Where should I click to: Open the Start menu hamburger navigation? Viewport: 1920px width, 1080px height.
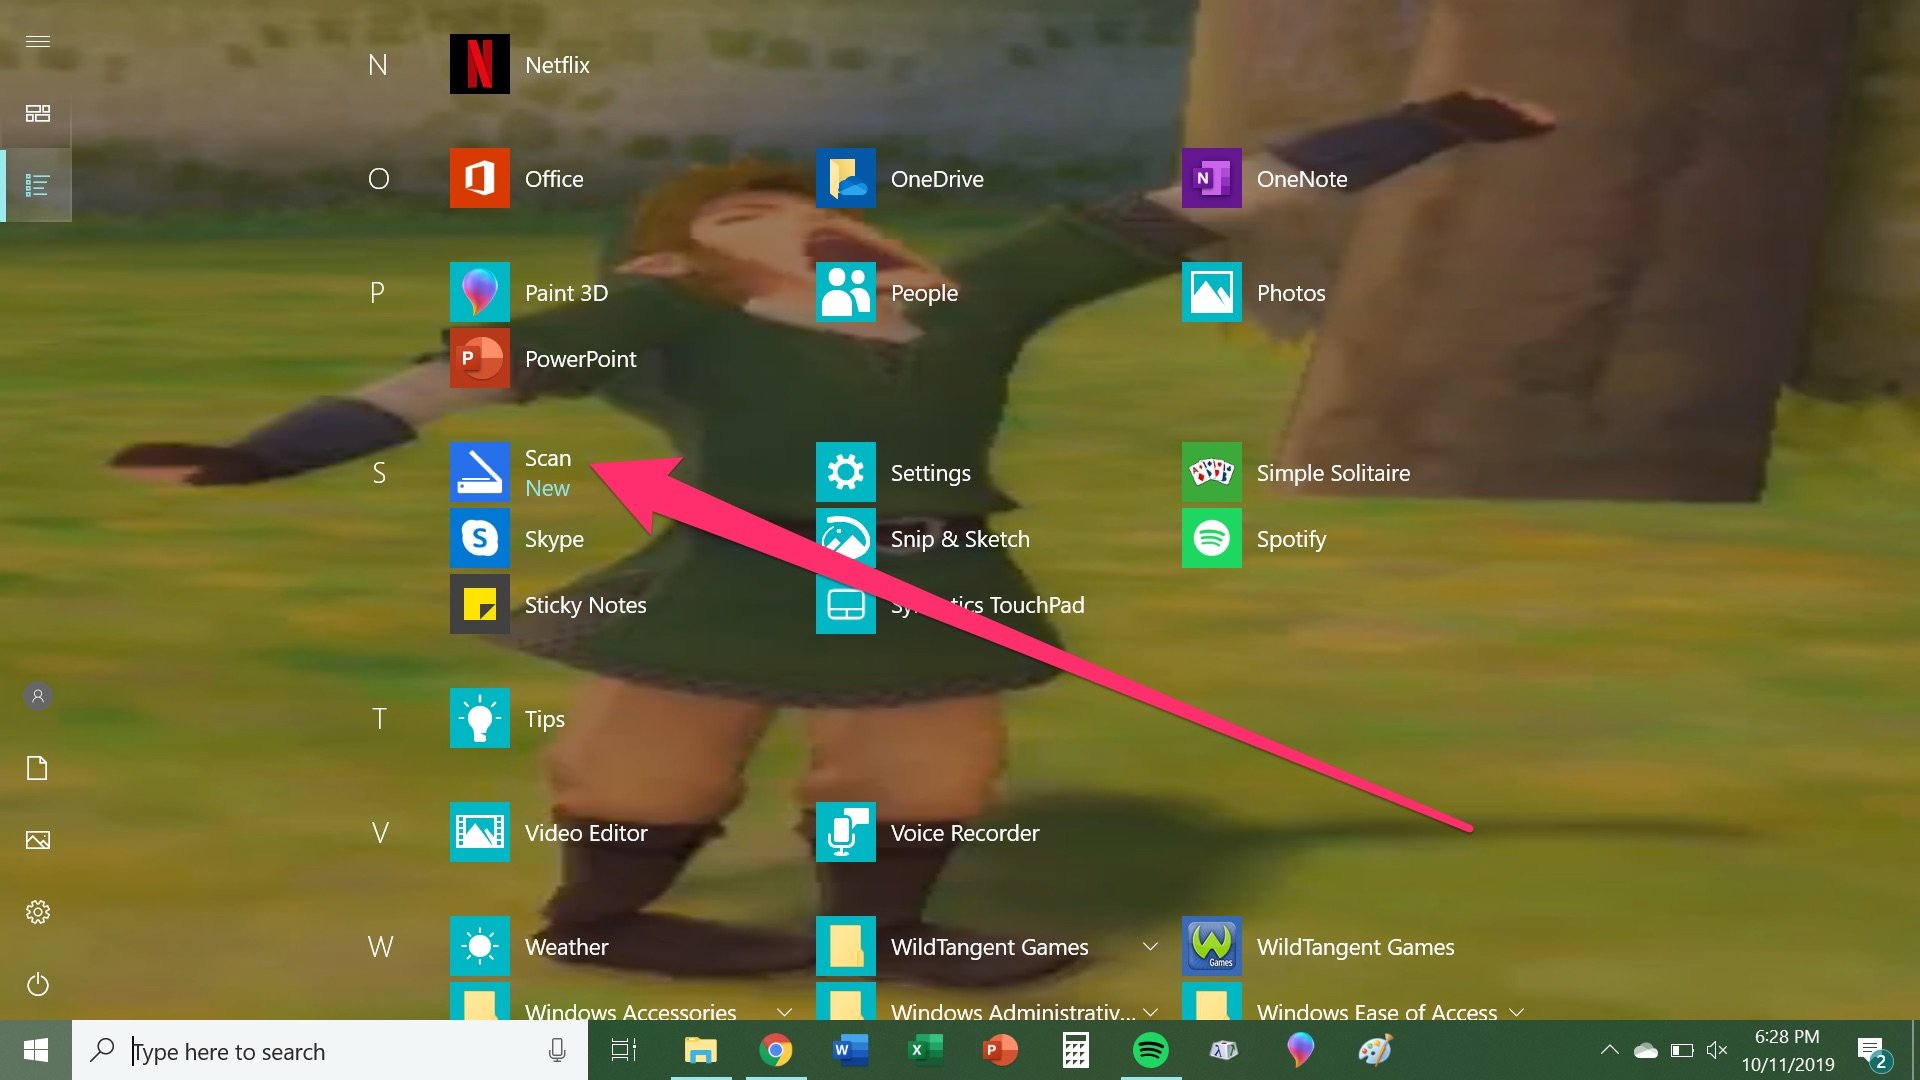tap(38, 42)
